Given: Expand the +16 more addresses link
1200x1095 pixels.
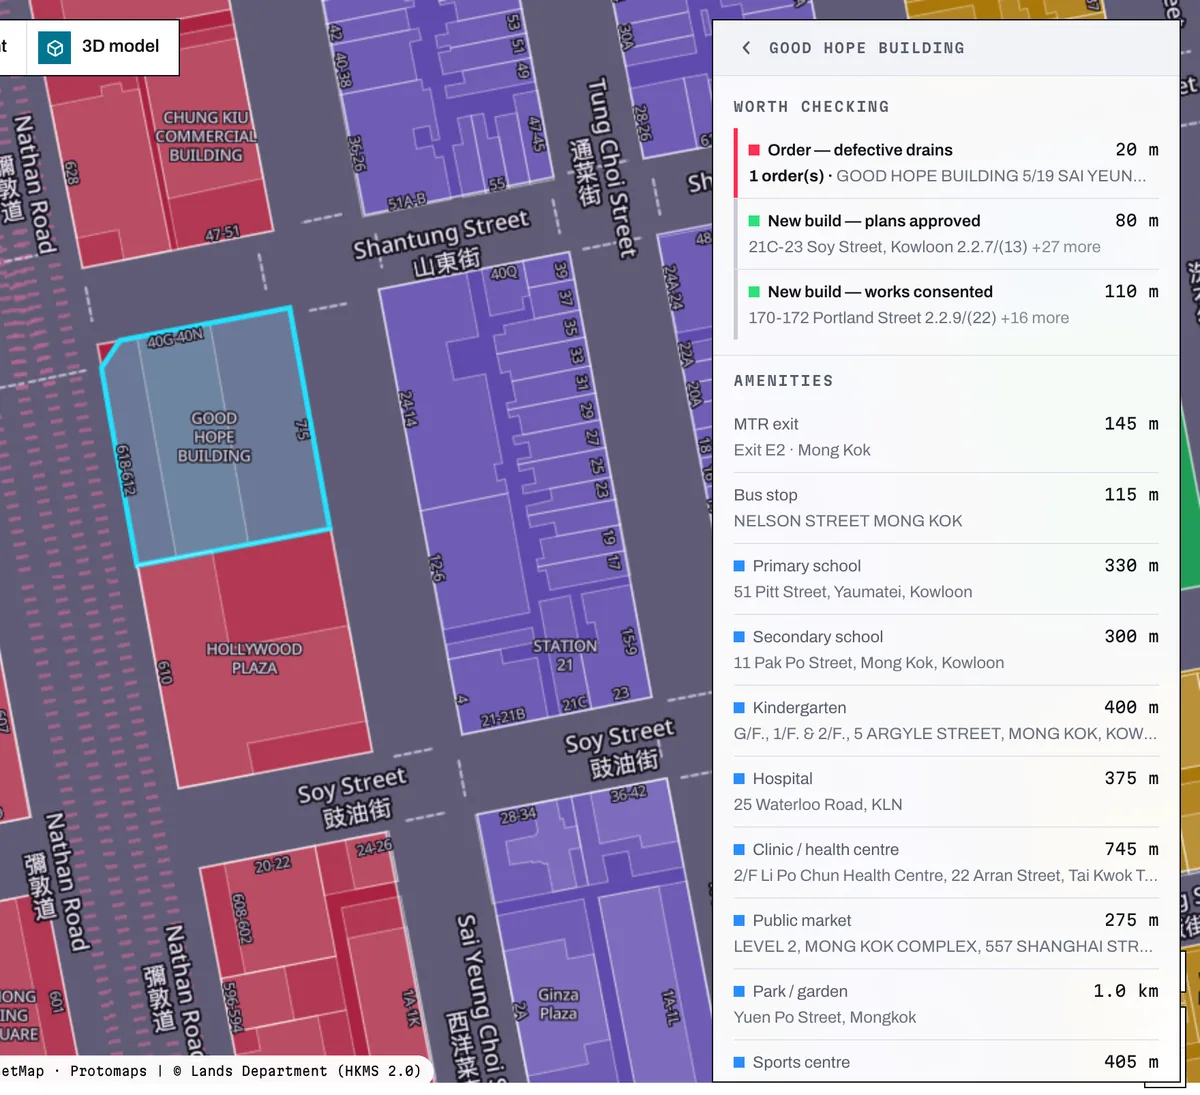Looking at the screenshot, I should point(1035,318).
